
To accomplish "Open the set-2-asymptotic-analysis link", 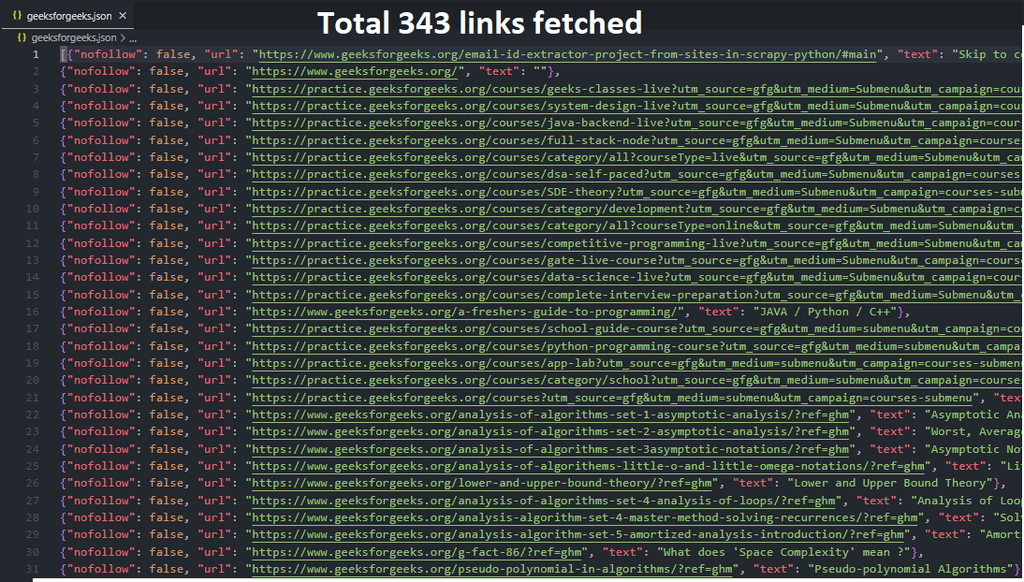I will (x=551, y=431).
